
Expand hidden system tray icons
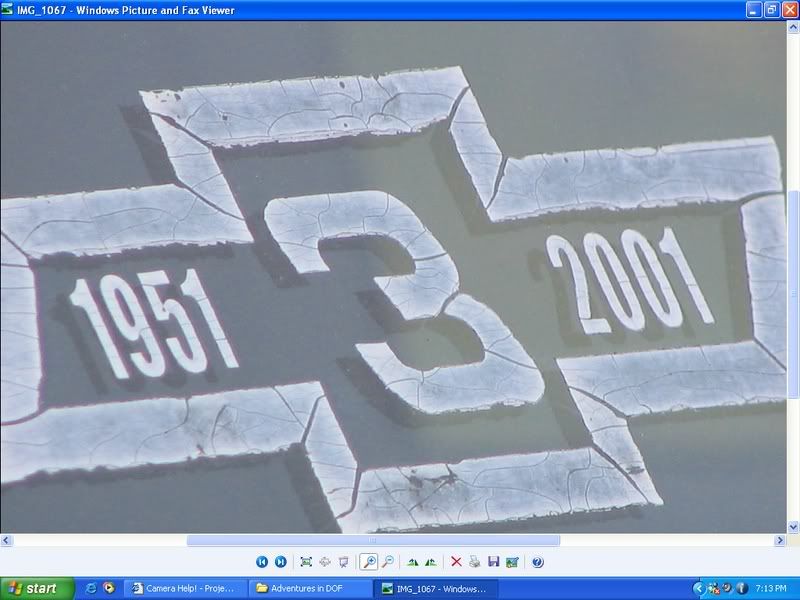[698, 589]
